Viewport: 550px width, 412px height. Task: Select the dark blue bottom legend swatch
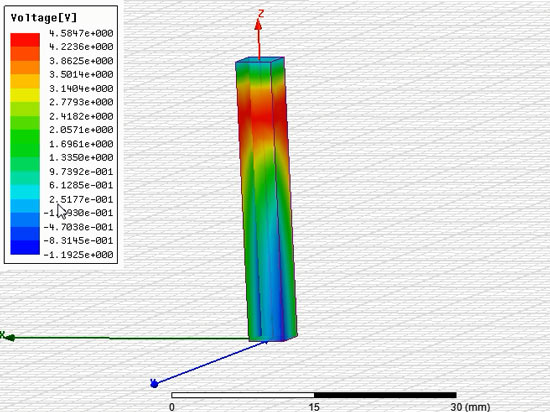(x=25, y=247)
